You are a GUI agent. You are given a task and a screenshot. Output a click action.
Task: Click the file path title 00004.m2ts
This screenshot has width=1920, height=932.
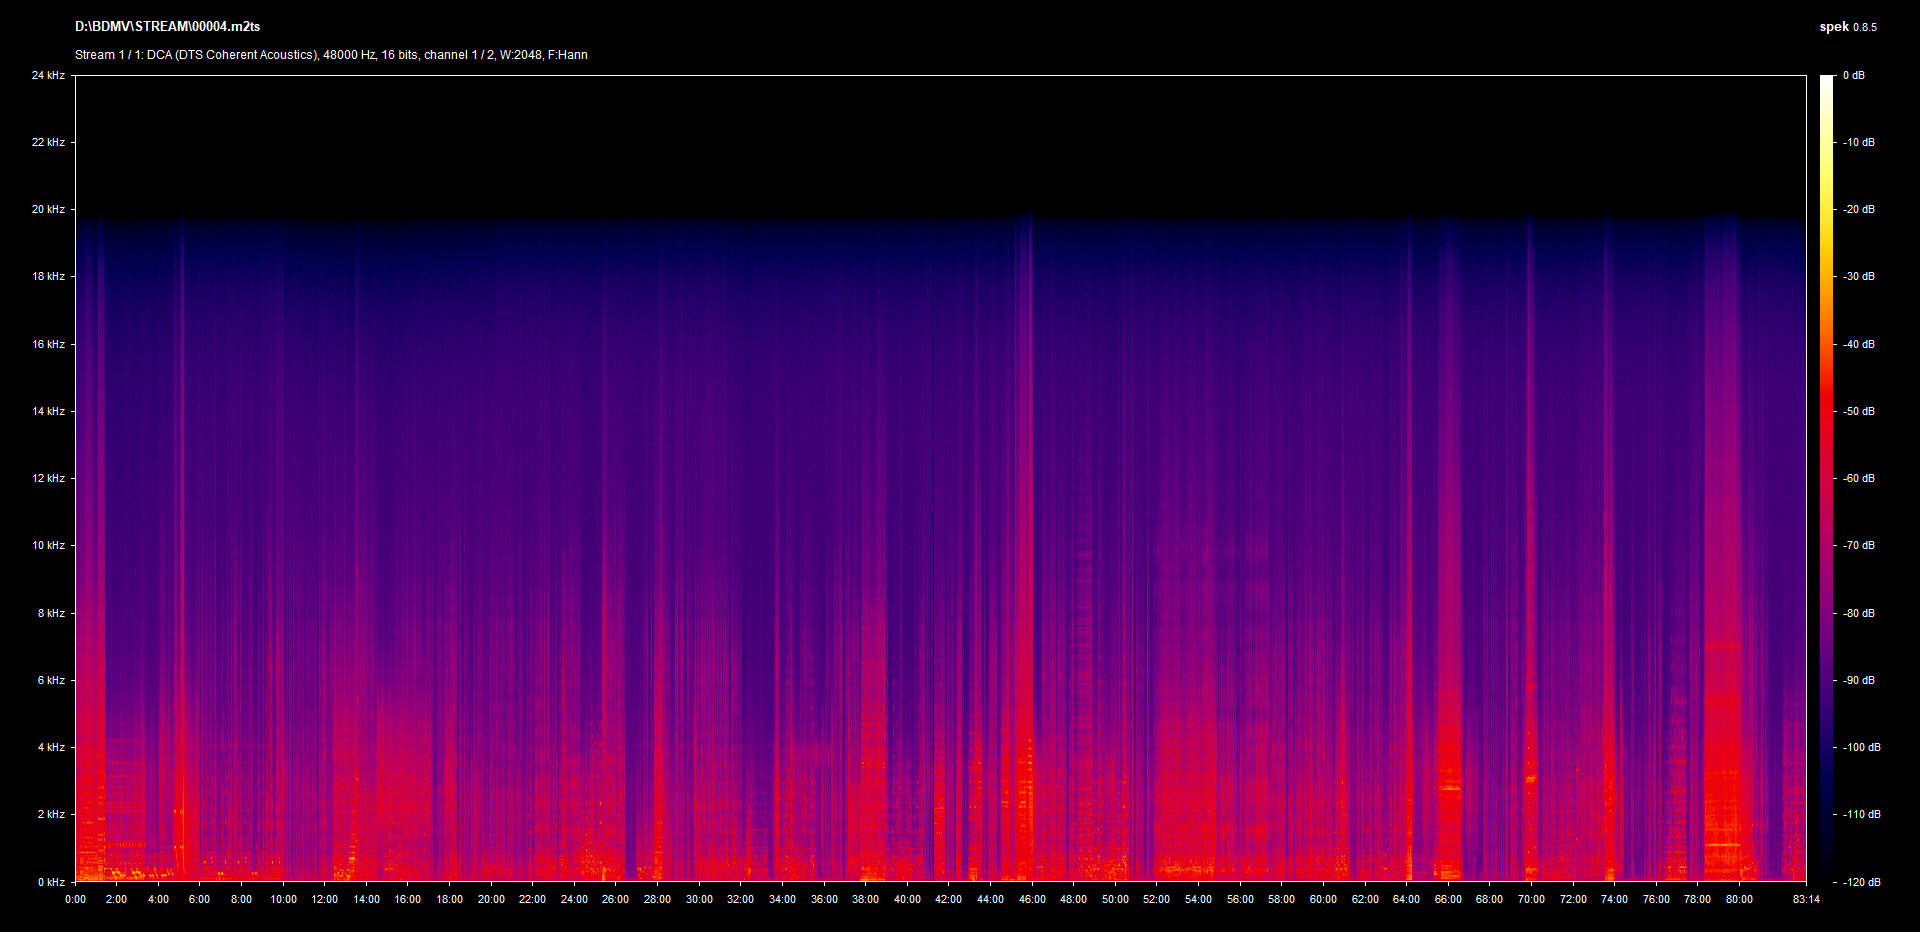pos(167,27)
